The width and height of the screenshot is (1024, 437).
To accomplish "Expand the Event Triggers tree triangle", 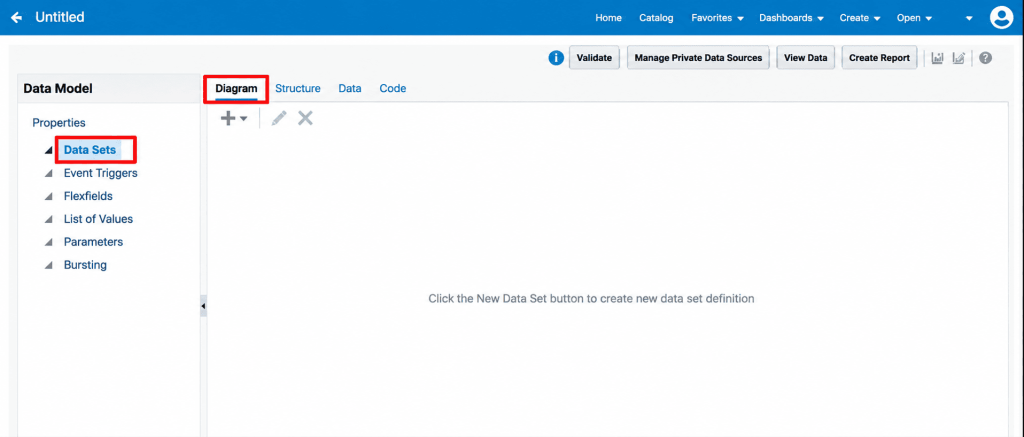I will [48, 174].
